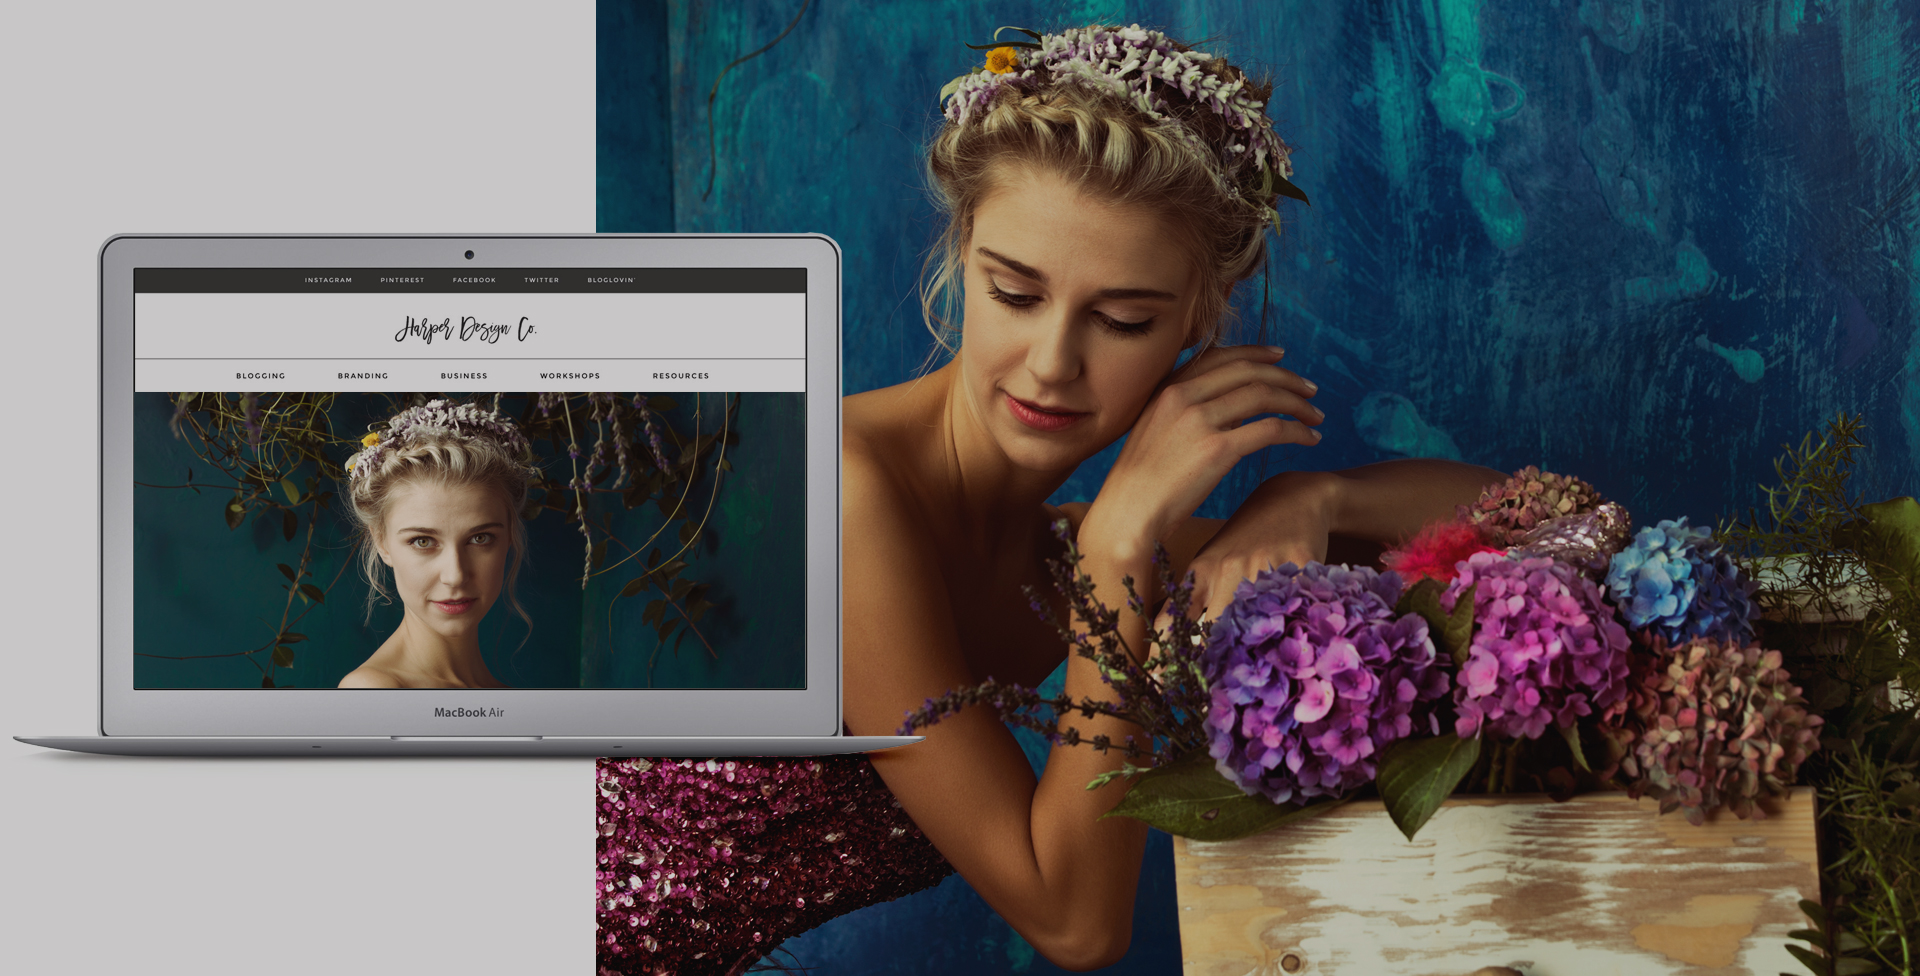This screenshot has width=1920, height=976.
Task: Open the Blogging menu item
Action: [261, 376]
